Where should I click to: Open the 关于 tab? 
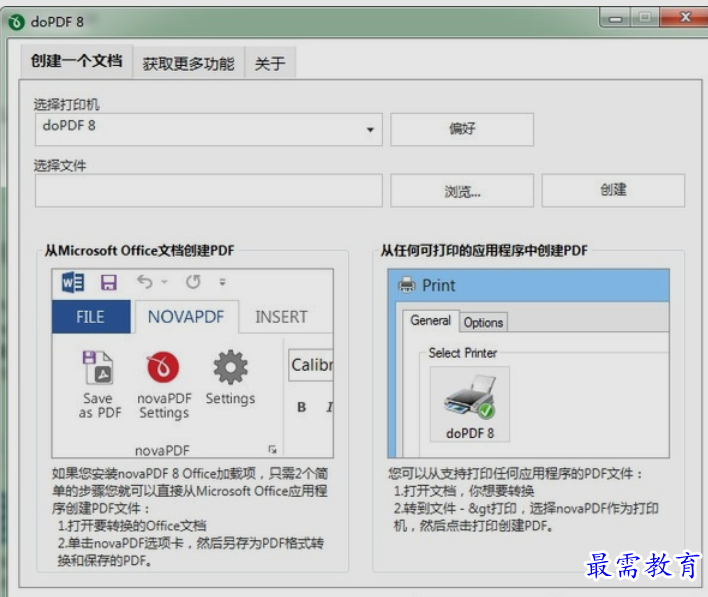[270, 63]
